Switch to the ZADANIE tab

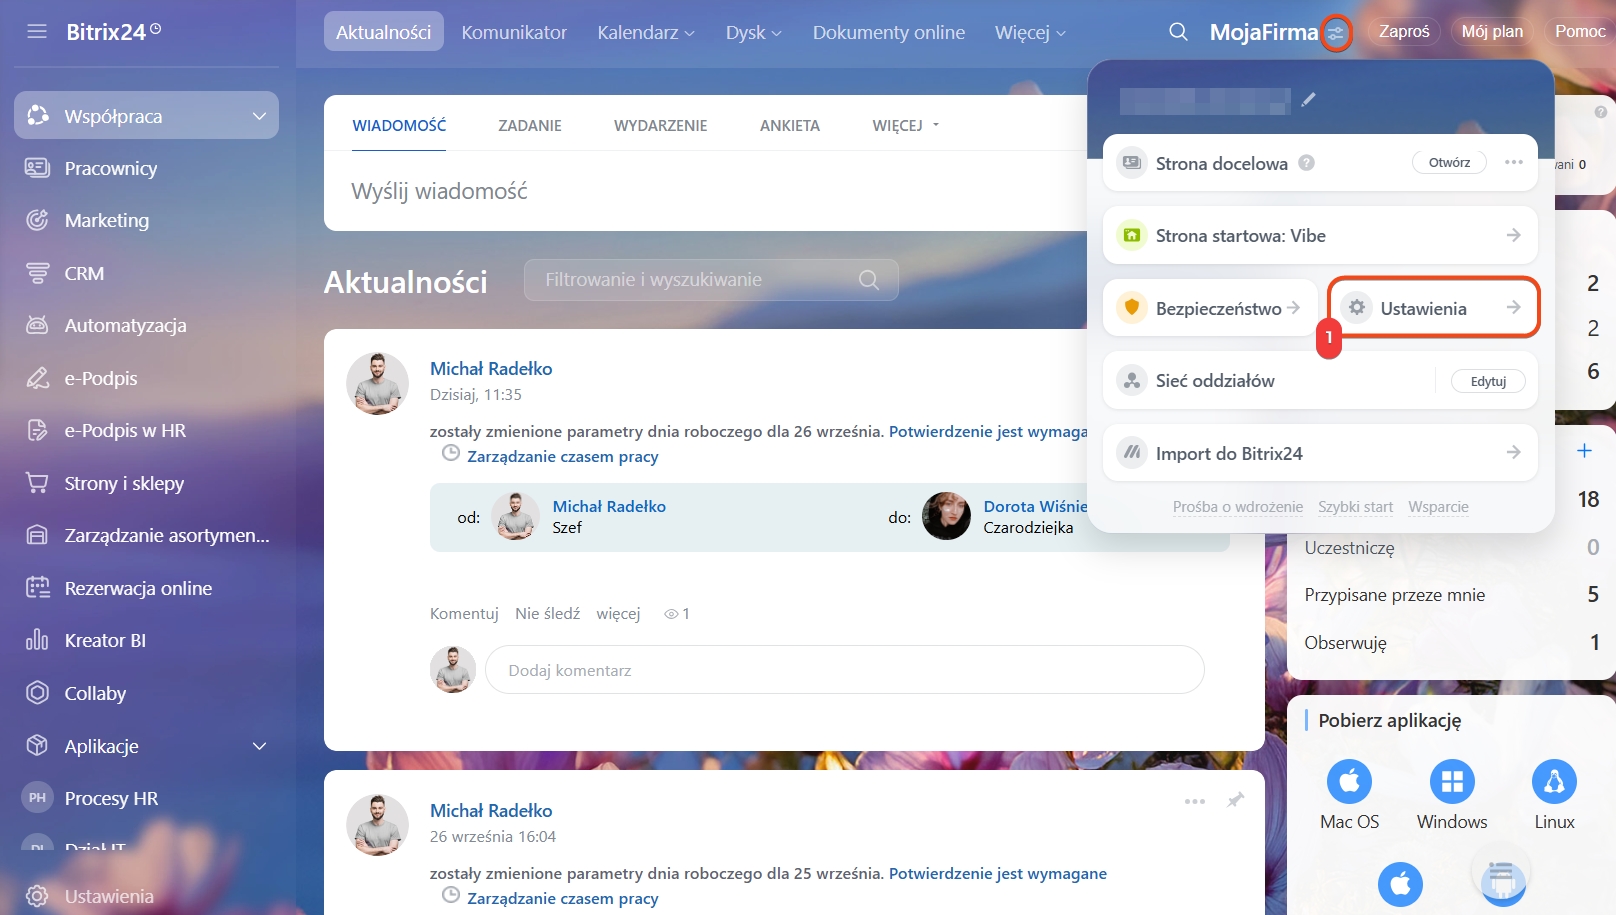point(529,126)
